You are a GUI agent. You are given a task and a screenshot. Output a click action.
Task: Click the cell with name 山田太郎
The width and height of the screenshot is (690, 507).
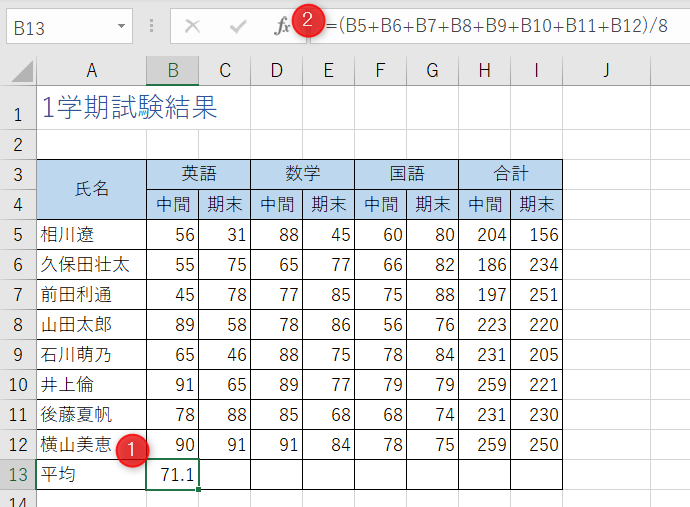pyautogui.click(x=91, y=325)
